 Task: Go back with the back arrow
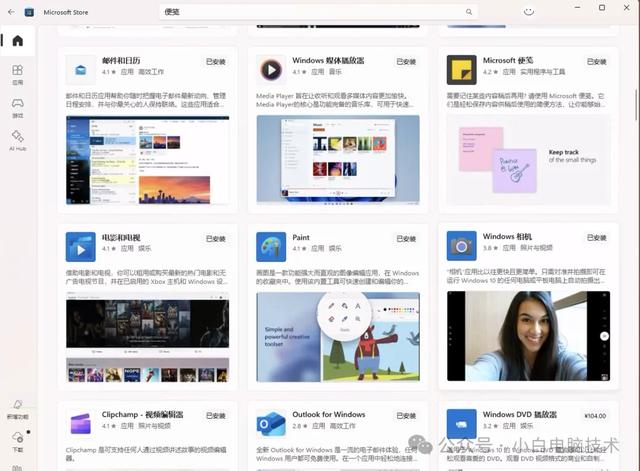(11, 12)
